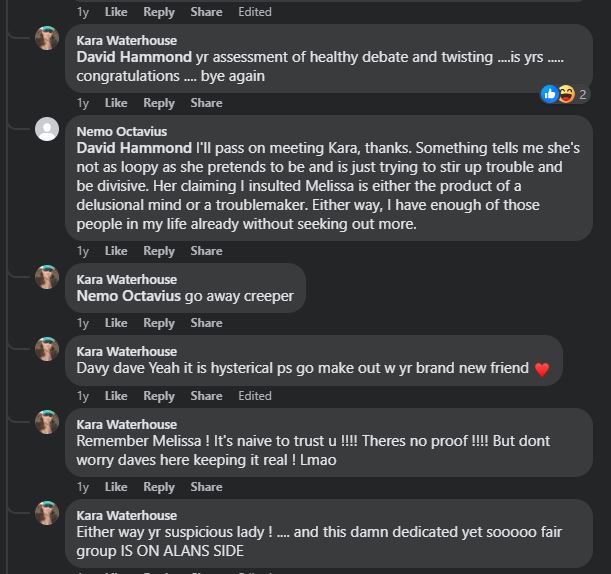Image resolution: width=611 pixels, height=574 pixels.
Task: Share Kara's 'Remember Melissa' comment
Action: click(x=206, y=487)
